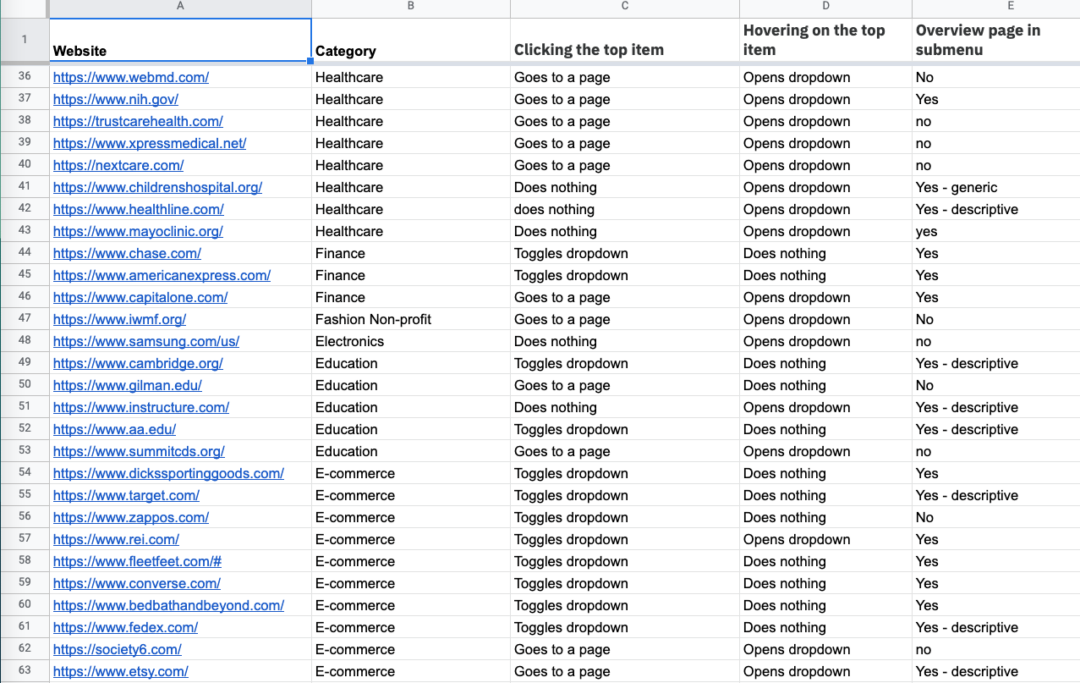The width and height of the screenshot is (1080, 683).
Task: Click the select-all corner box
Action: (24, 8)
